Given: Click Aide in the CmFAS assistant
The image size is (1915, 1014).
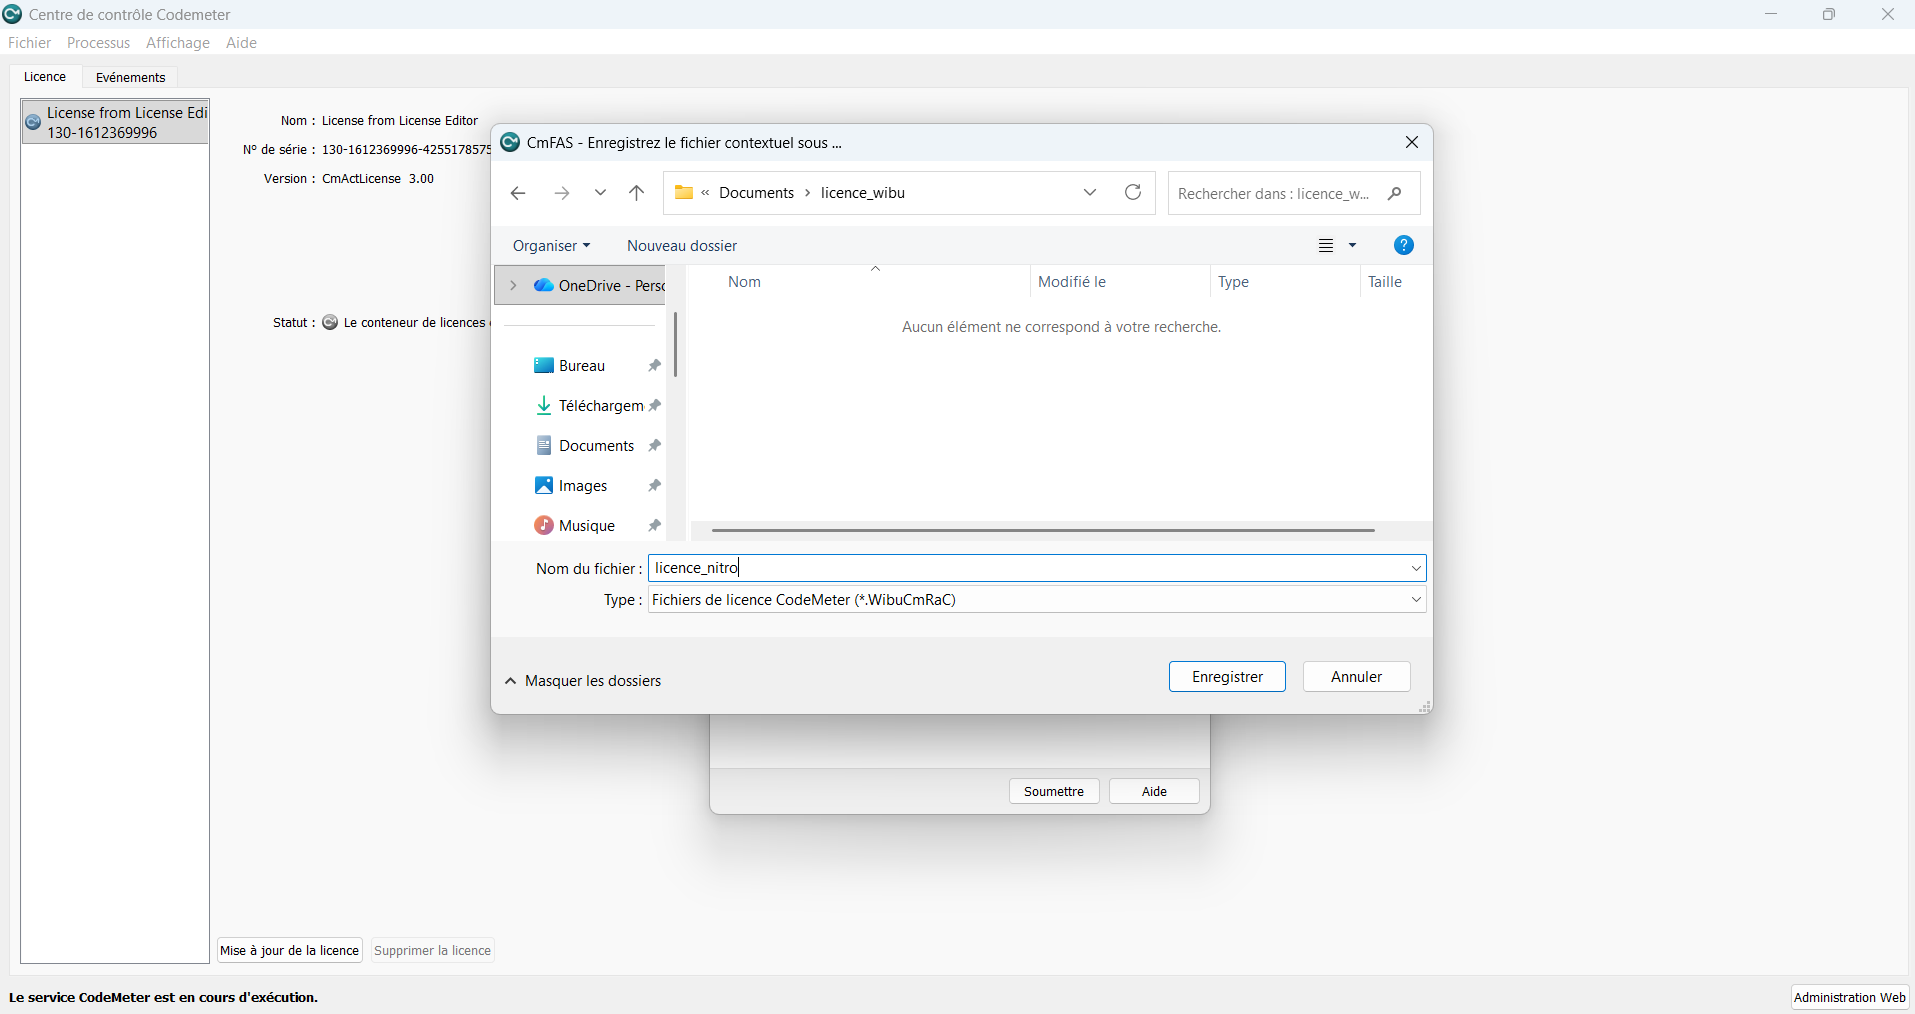Looking at the screenshot, I should [x=1154, y=791].
